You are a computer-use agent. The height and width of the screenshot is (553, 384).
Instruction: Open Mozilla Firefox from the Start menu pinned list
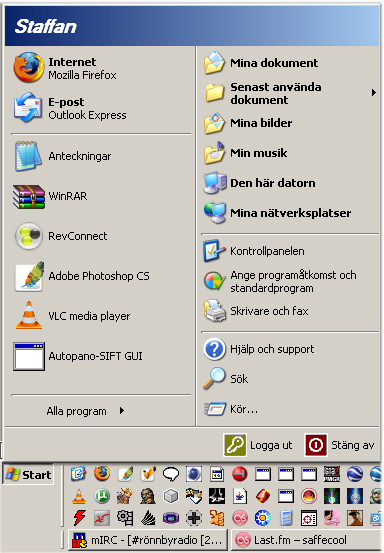(101, 68)
